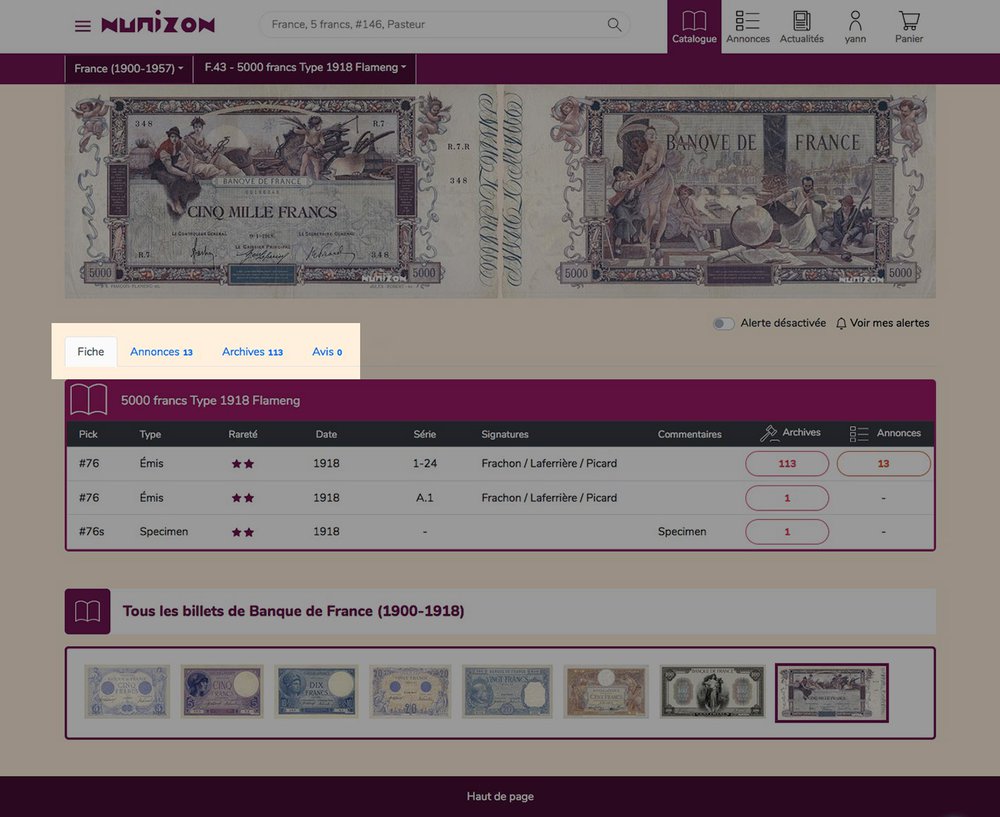Screen dimensions: 1000x817
Task: Click the Type column header
Action: click(x=151, y=434)
